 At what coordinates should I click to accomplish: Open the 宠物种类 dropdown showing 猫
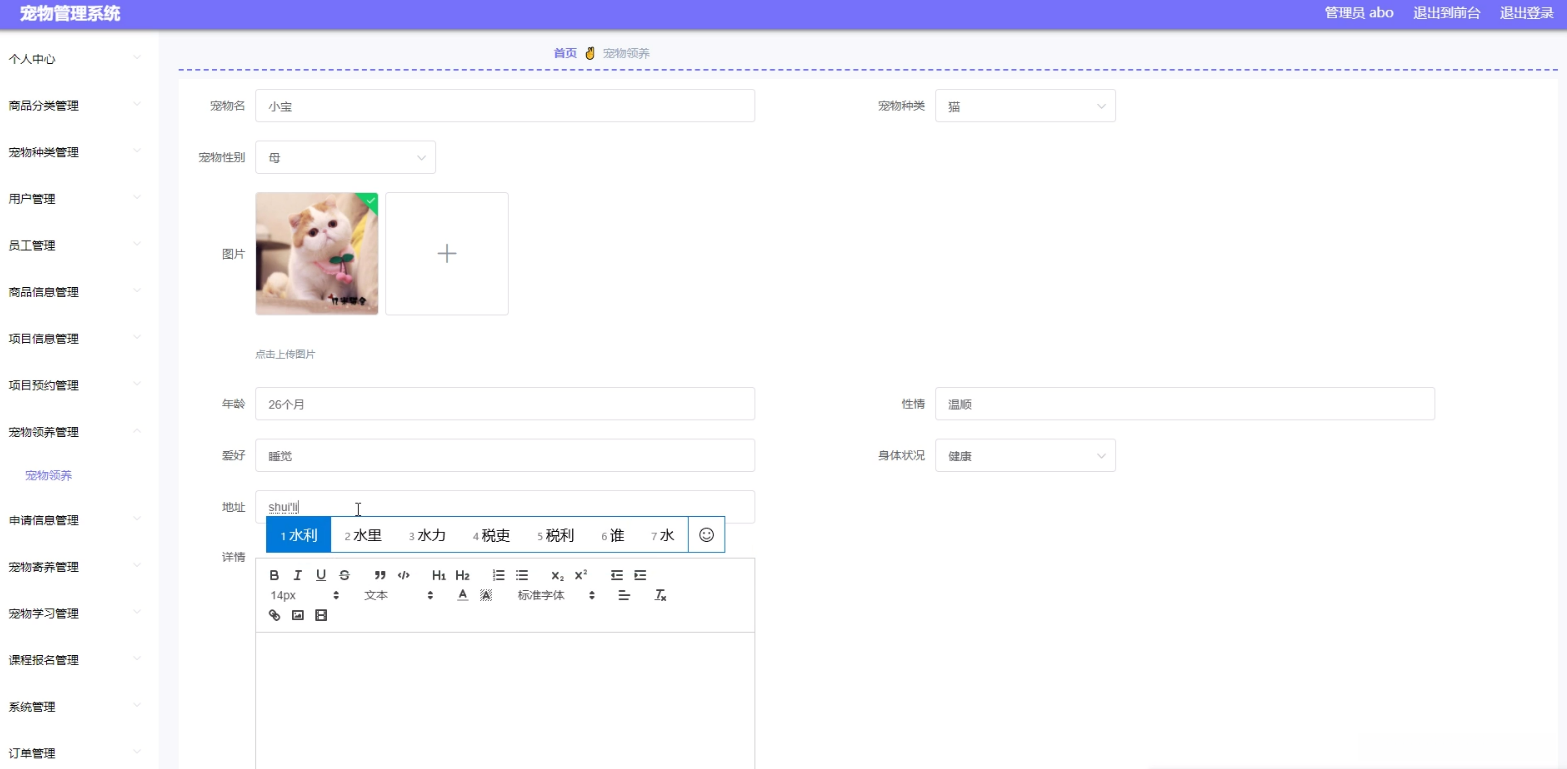1025,106
